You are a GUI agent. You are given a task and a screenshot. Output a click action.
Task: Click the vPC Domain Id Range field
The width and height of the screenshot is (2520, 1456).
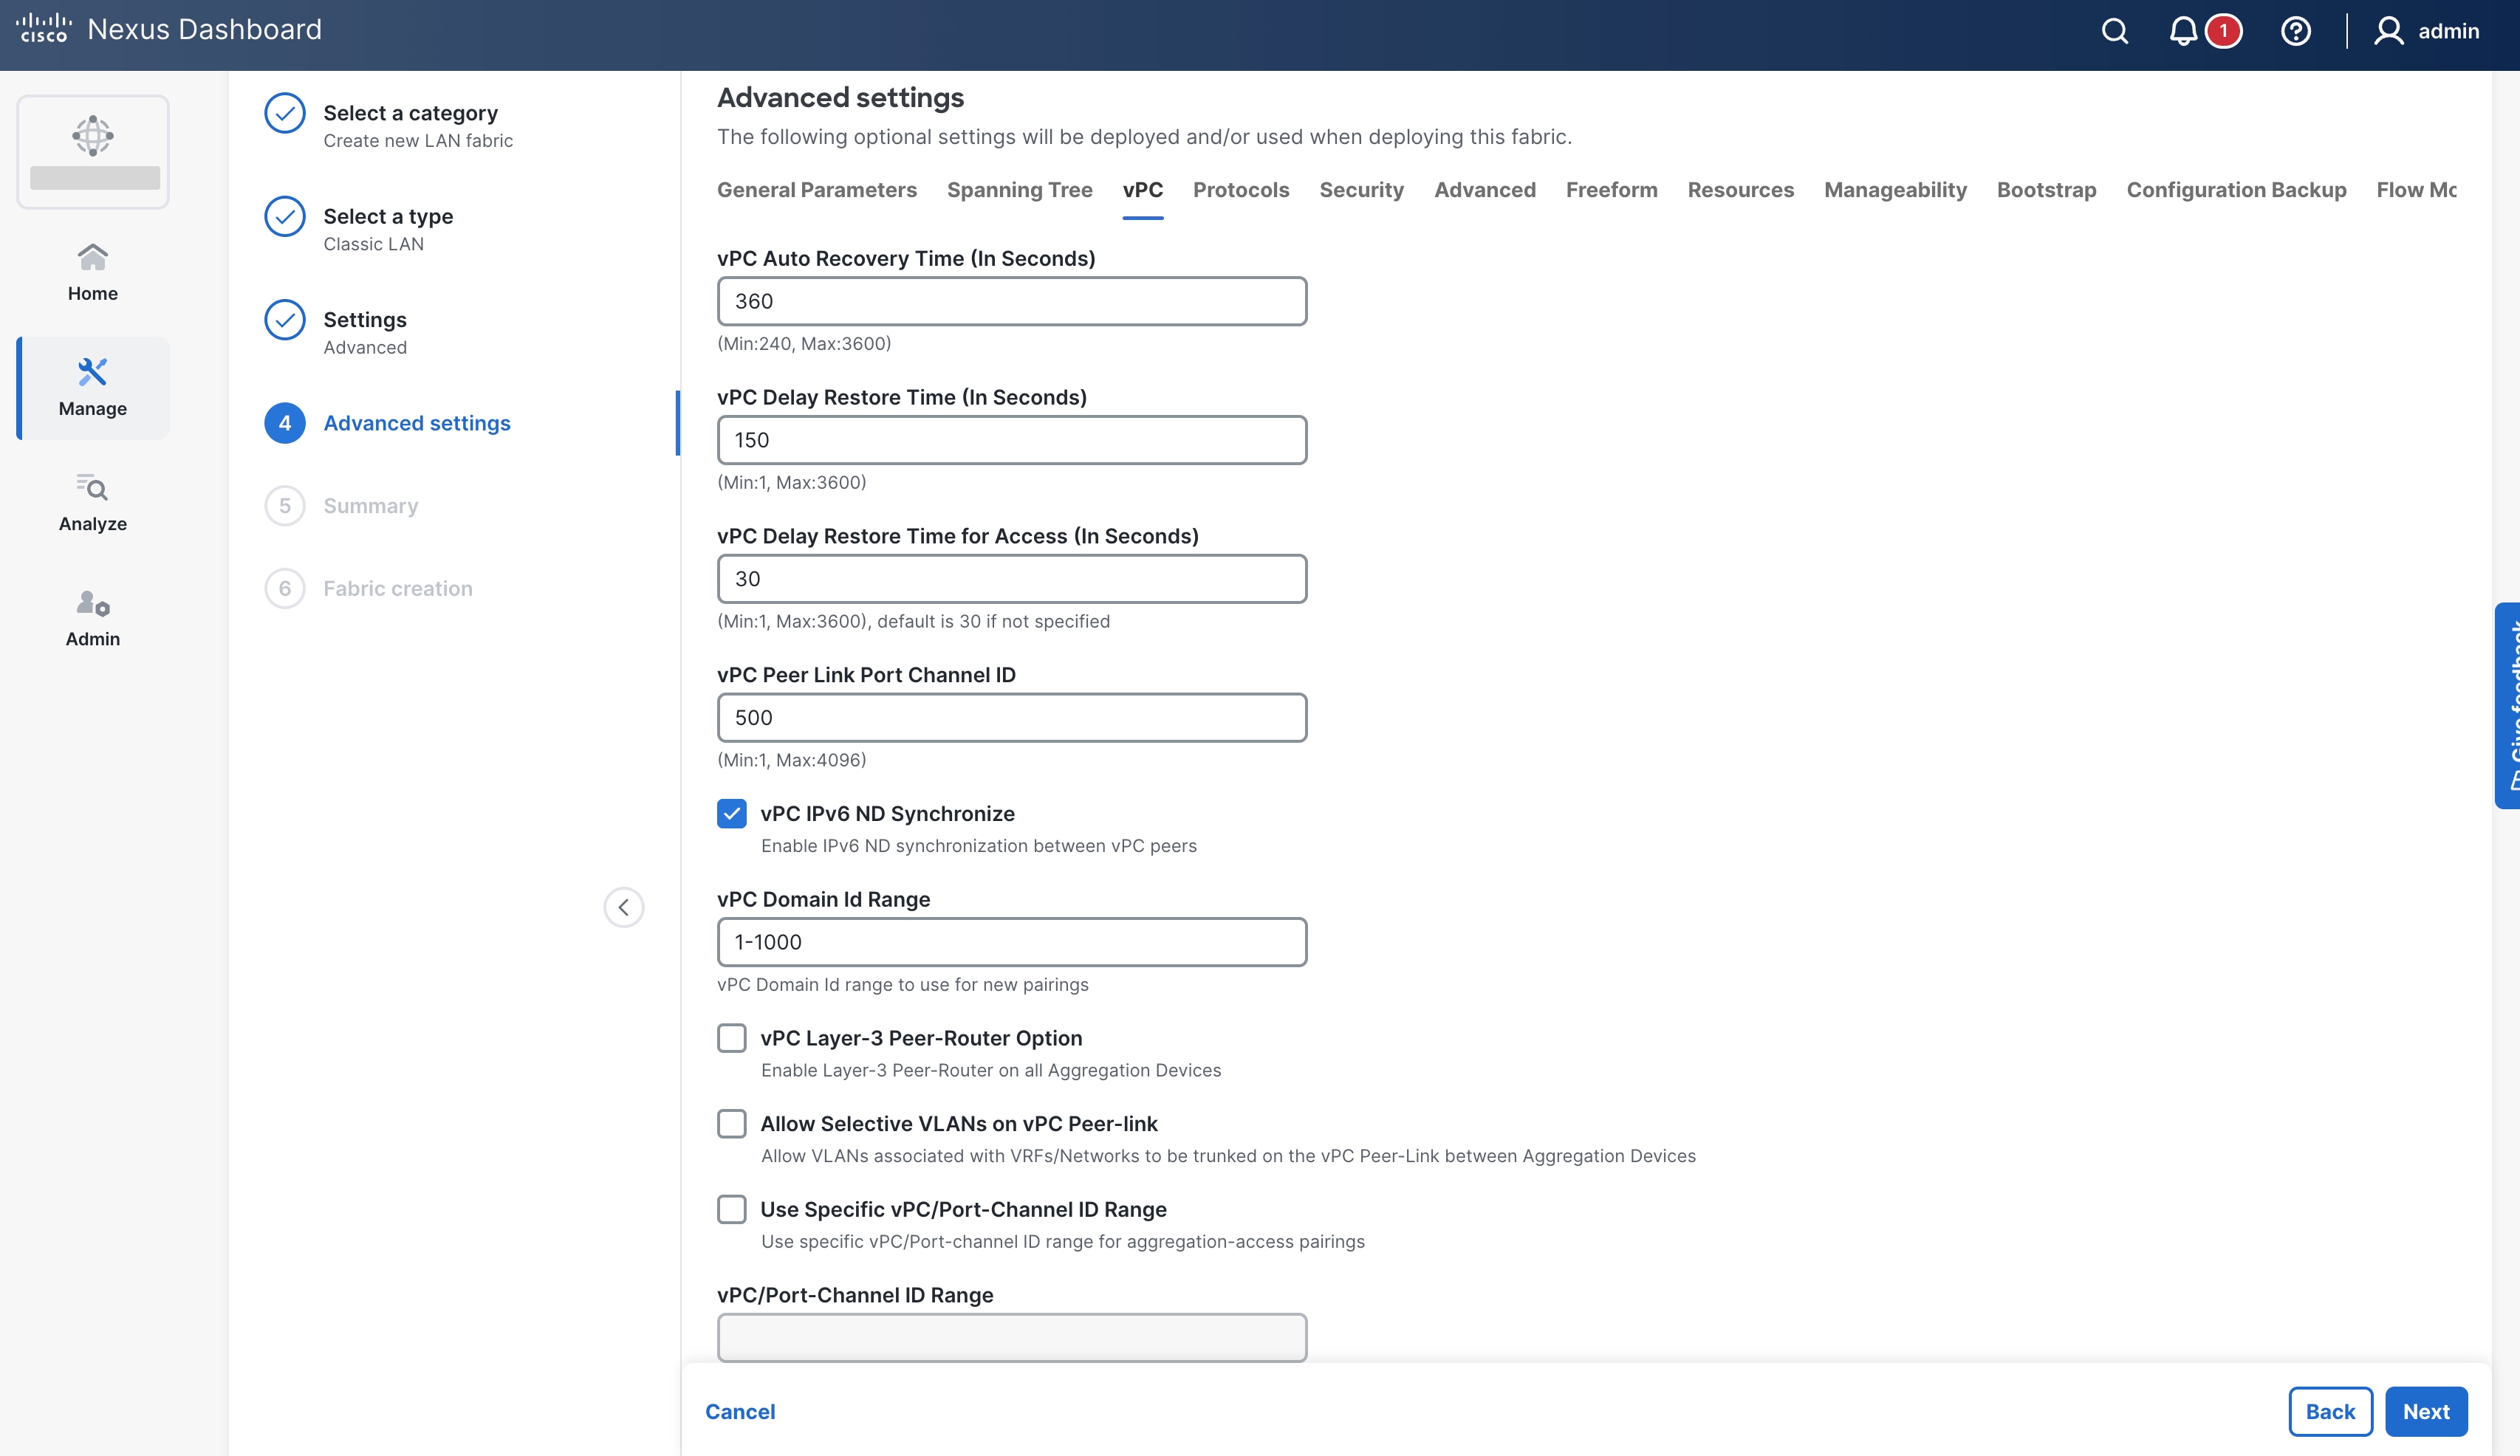pos(1011,941)
